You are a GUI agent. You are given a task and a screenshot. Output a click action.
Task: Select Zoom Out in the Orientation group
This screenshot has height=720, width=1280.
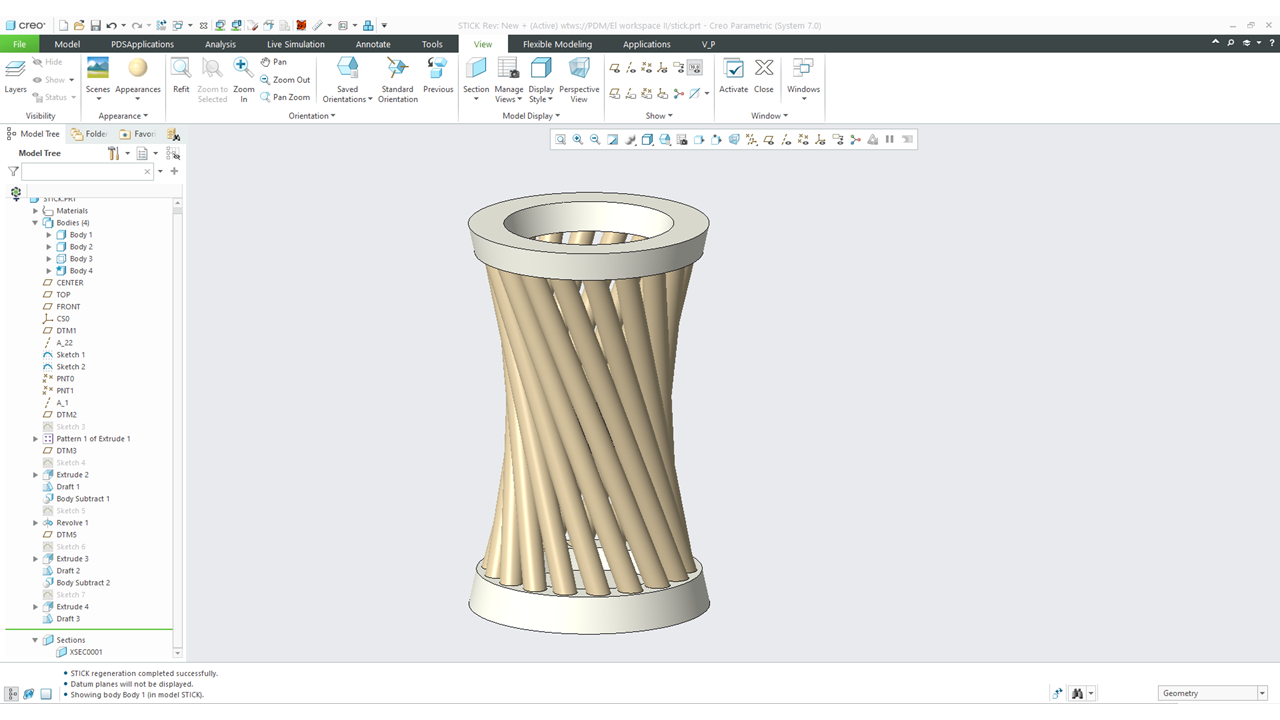pos(285,80)
